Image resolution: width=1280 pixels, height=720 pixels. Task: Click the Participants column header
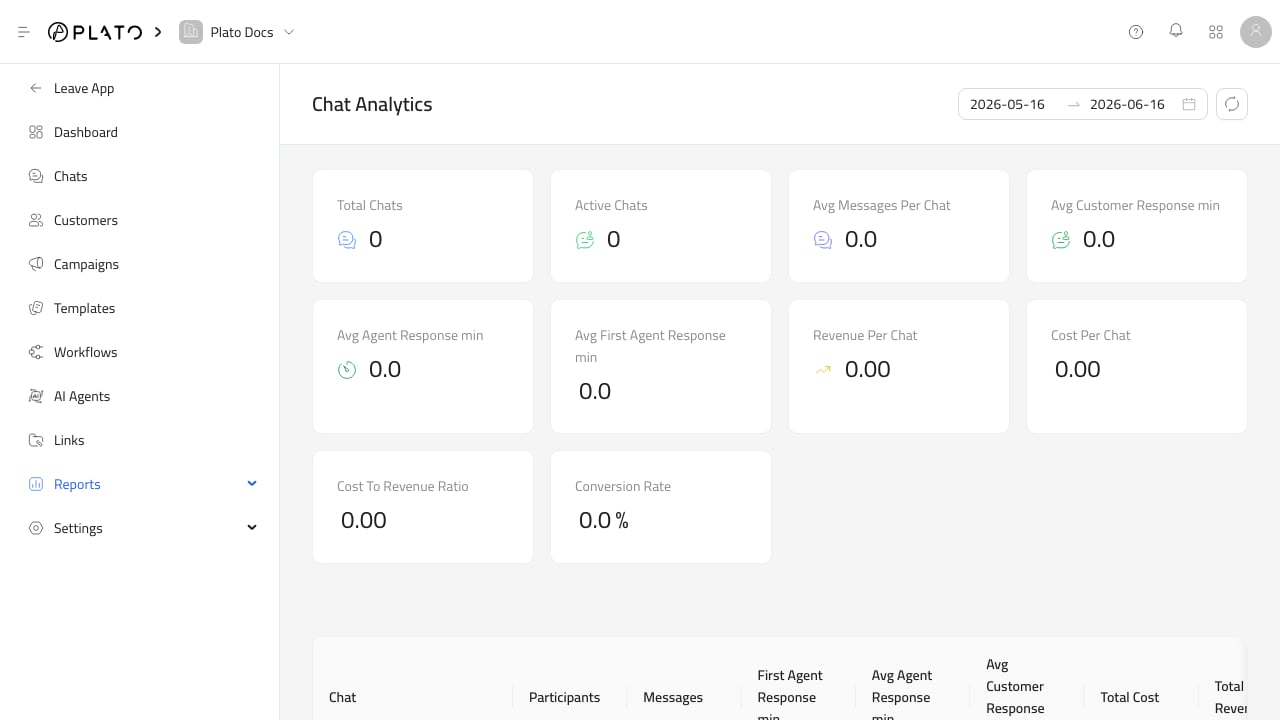[x=565, y=697]
